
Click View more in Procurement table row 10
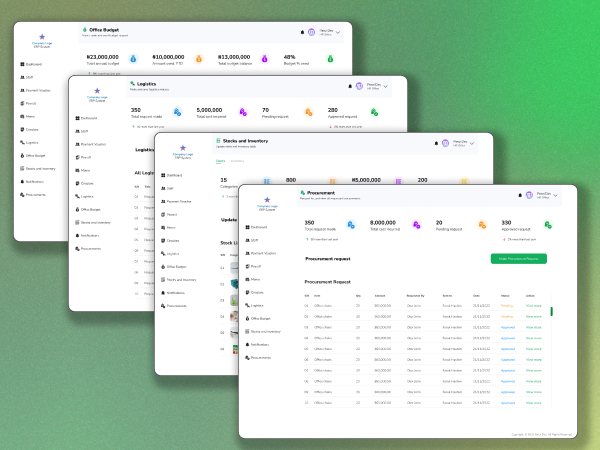533,403
